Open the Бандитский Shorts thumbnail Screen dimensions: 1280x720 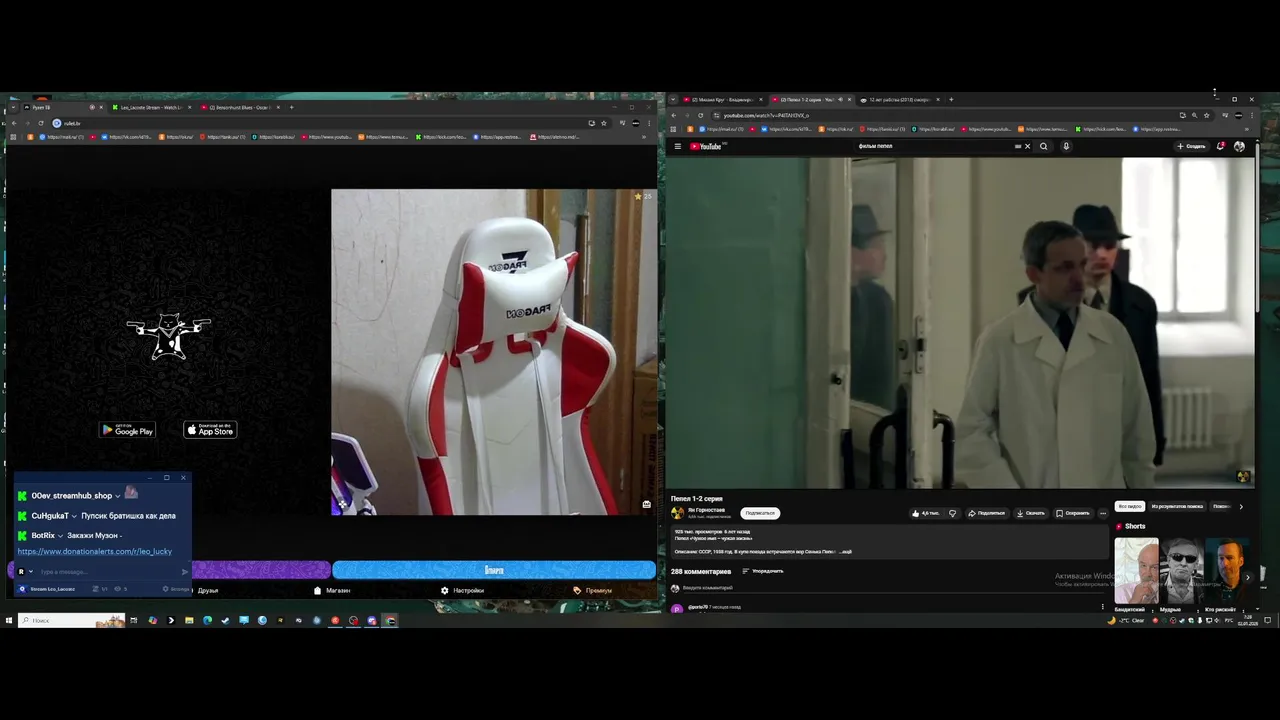tap(1136, 569)
